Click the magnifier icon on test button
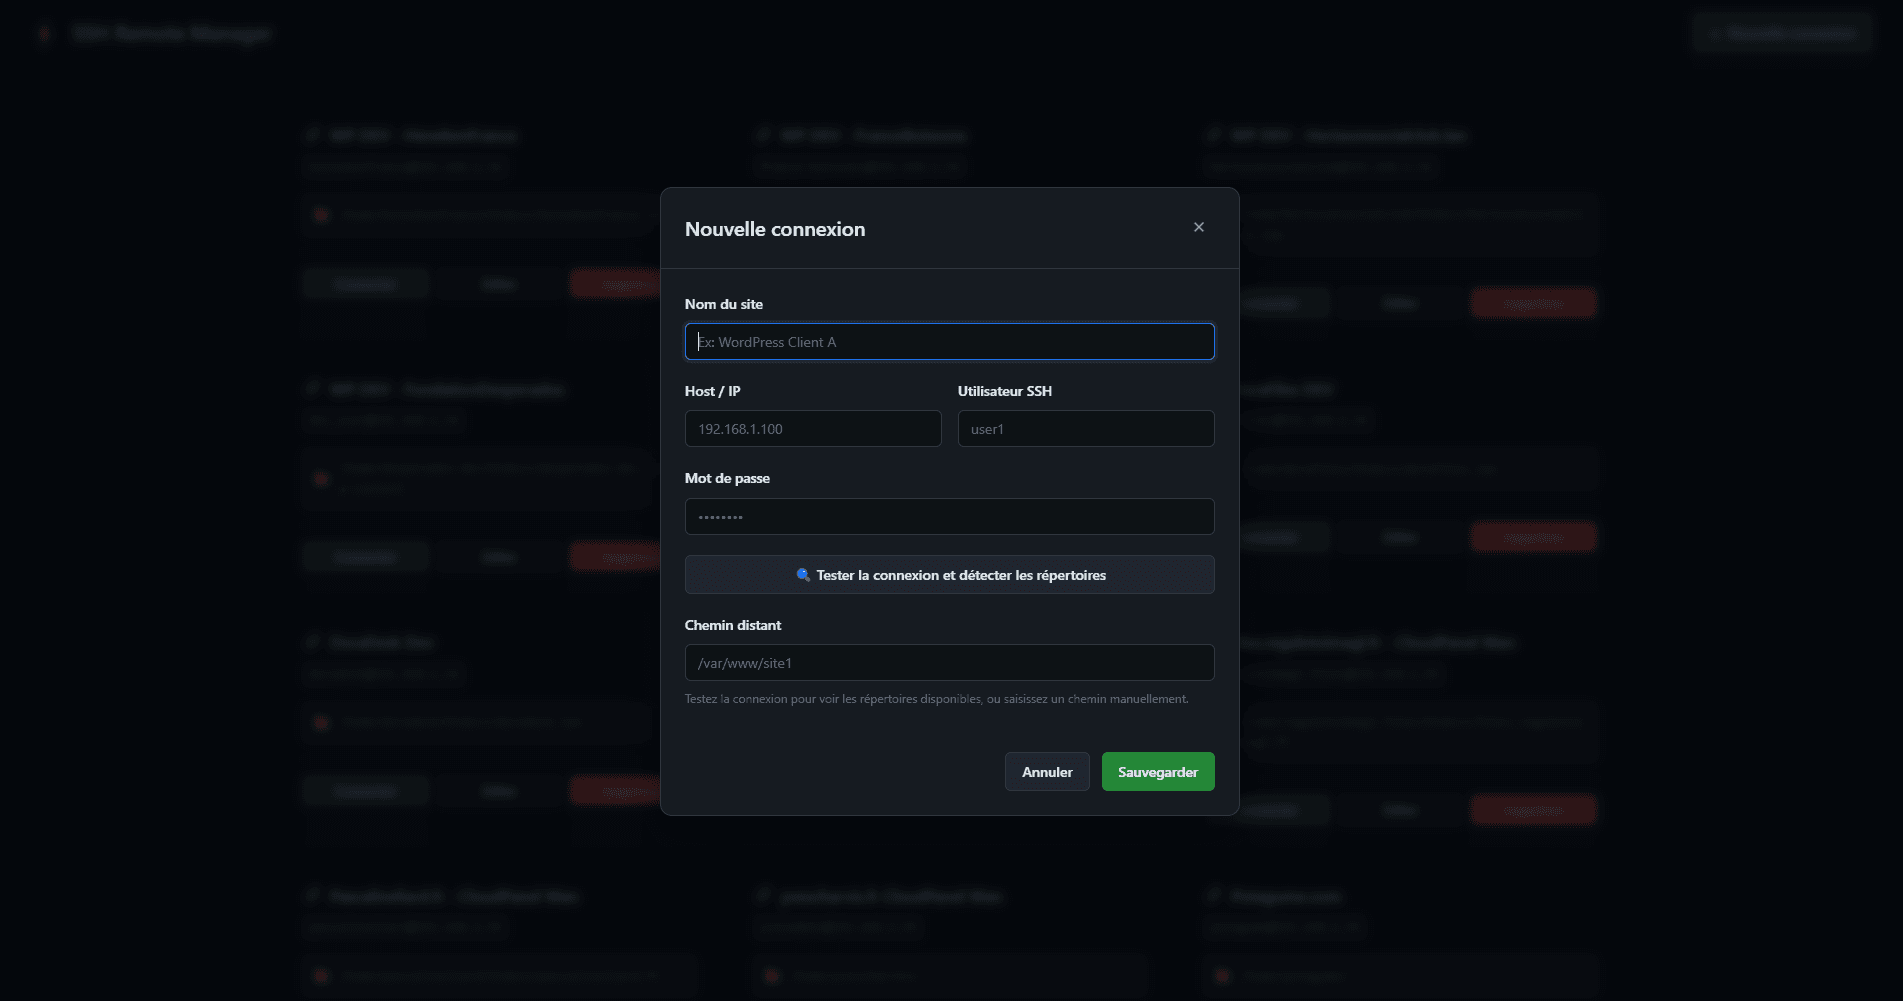This screenshot has width=1903, height=1001. 802,575
